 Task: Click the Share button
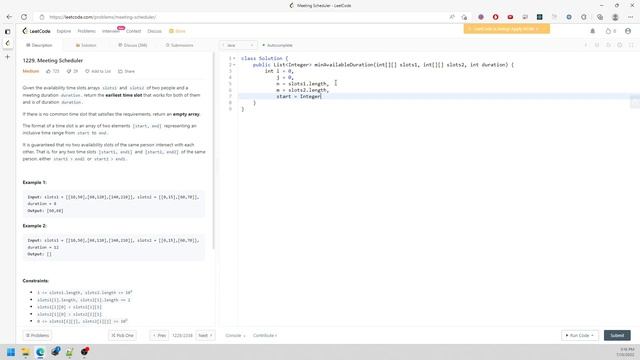pyautogui.click(x=127, y=71)
